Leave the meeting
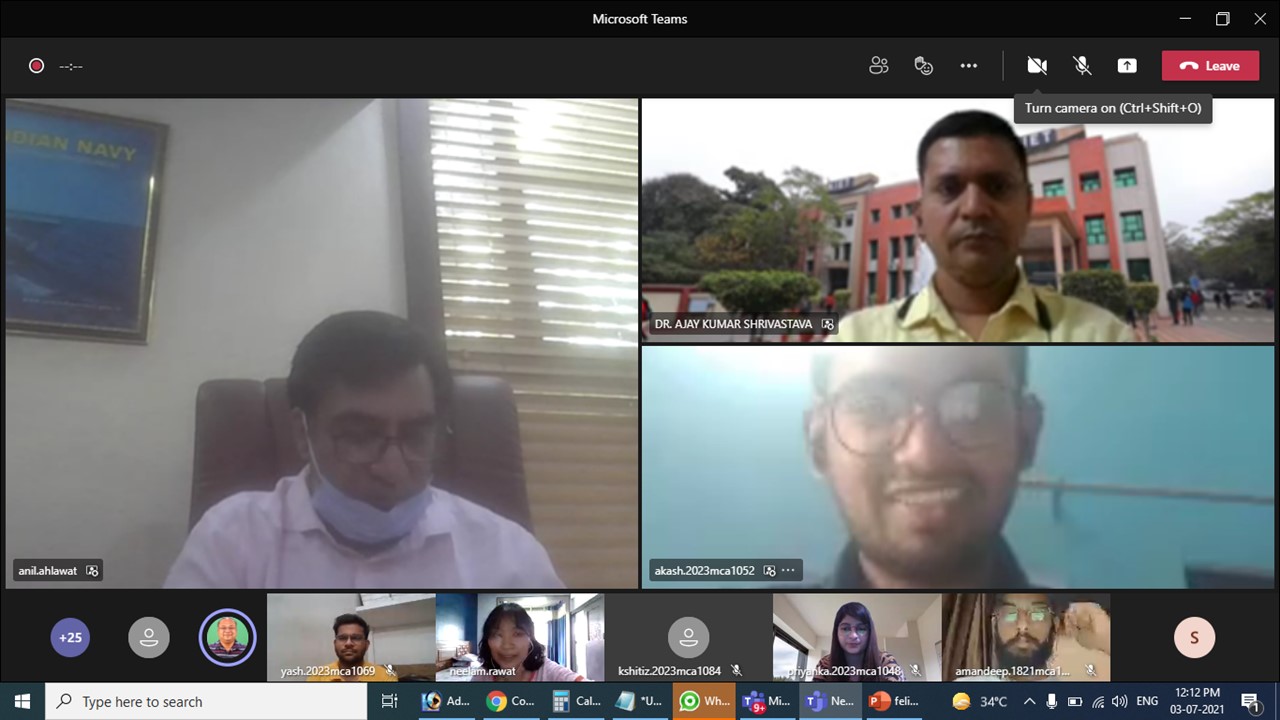The height and width of the screenshot is (720, 1280). 1210,66
